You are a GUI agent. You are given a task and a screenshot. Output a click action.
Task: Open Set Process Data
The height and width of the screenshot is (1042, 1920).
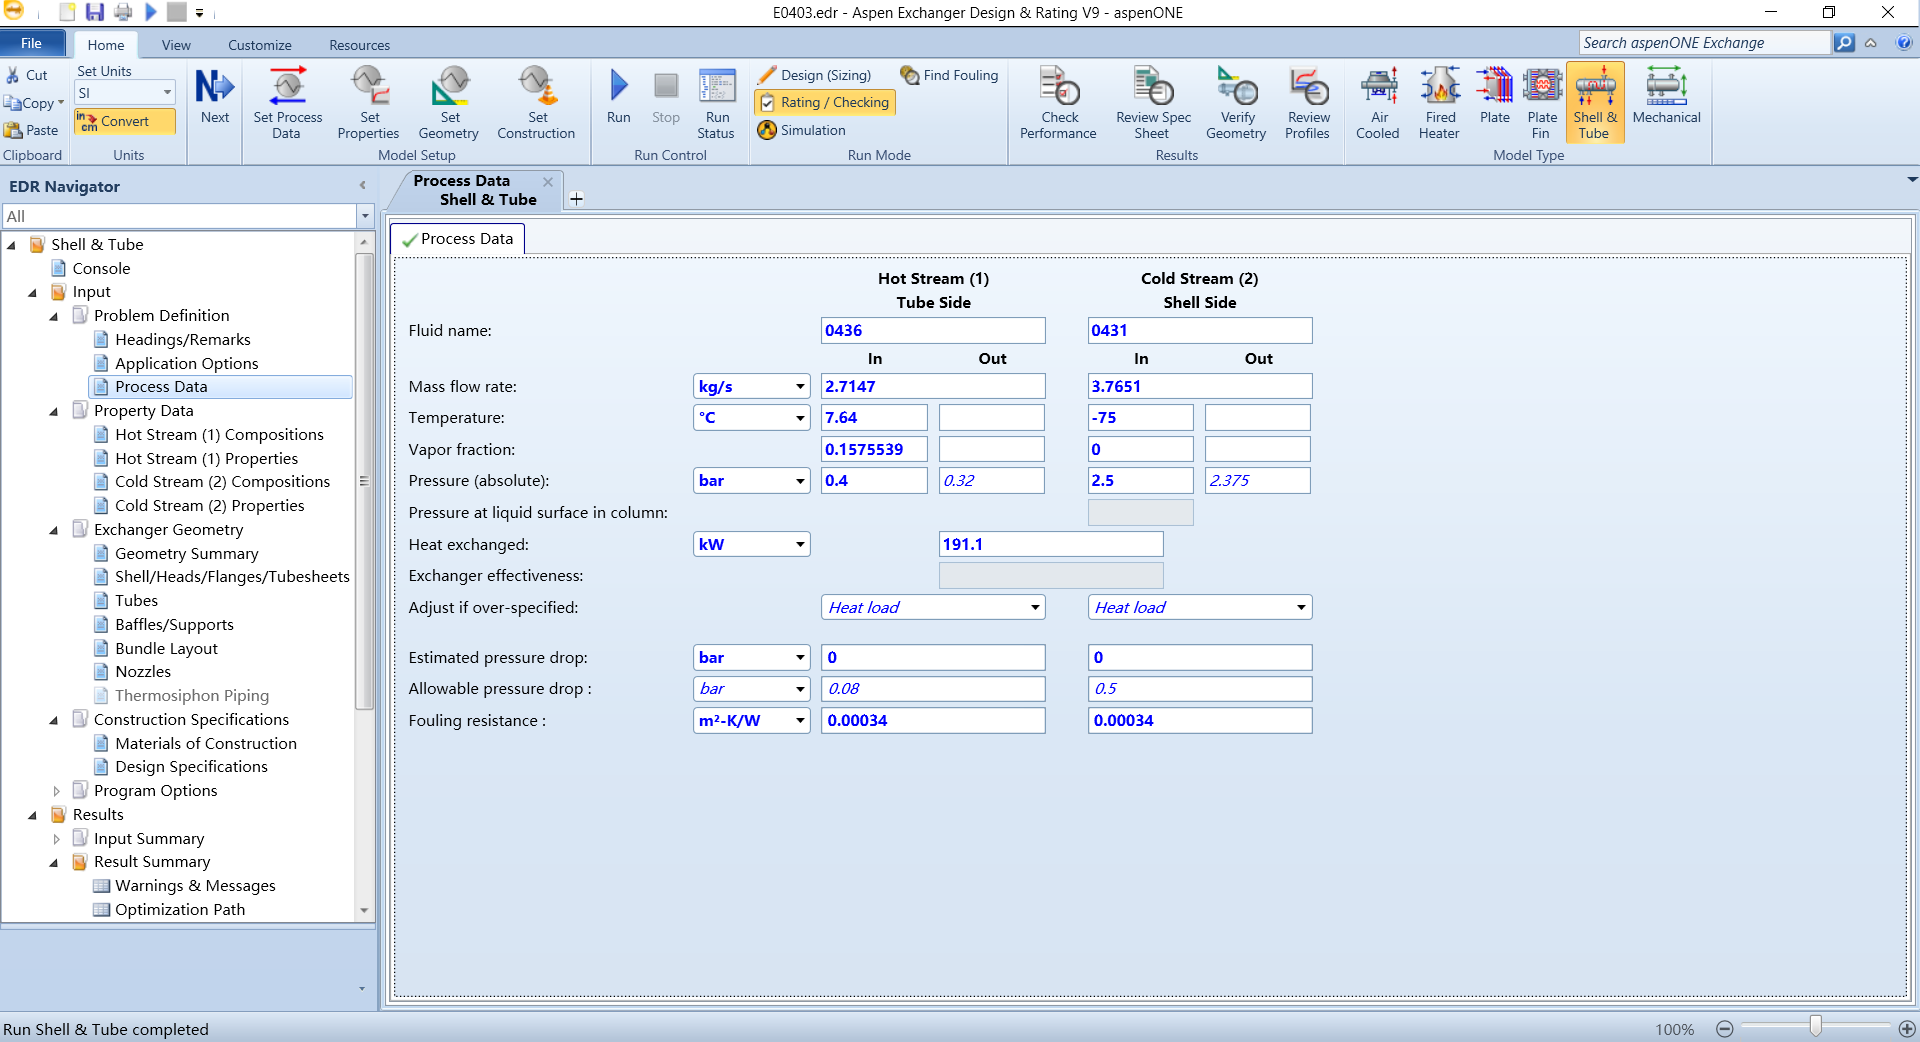pyautogui.click(x=287, y=103)
